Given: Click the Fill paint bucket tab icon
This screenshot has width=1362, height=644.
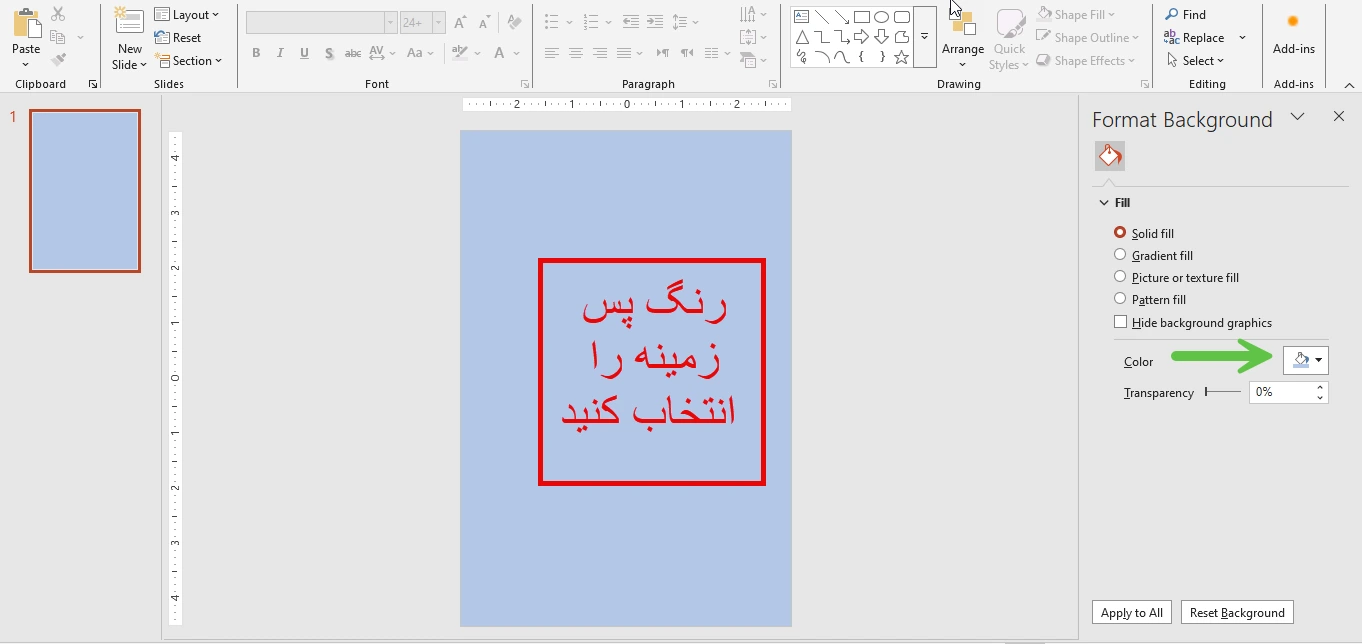Looking at the screenshot, I should click(1109, 156).
